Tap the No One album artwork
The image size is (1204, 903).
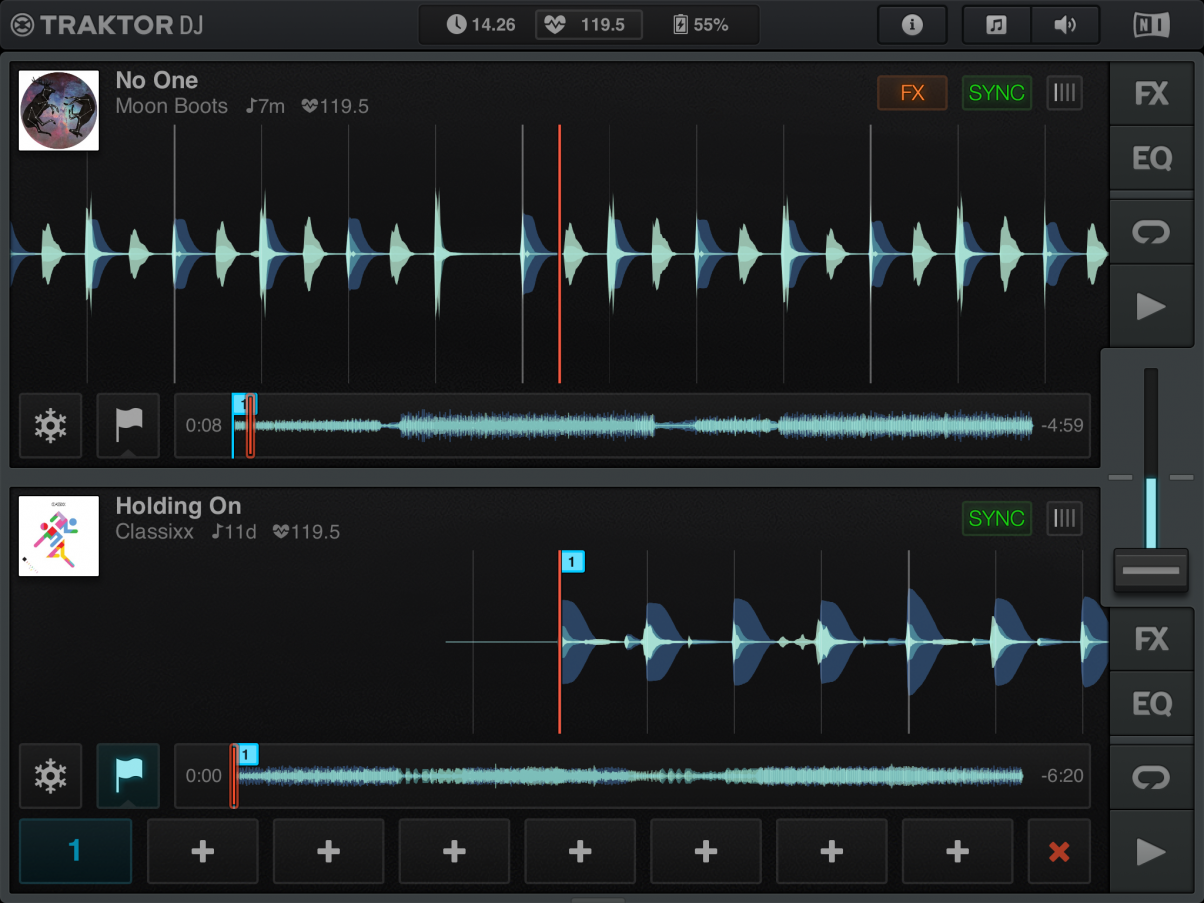(x=59, y=110)
